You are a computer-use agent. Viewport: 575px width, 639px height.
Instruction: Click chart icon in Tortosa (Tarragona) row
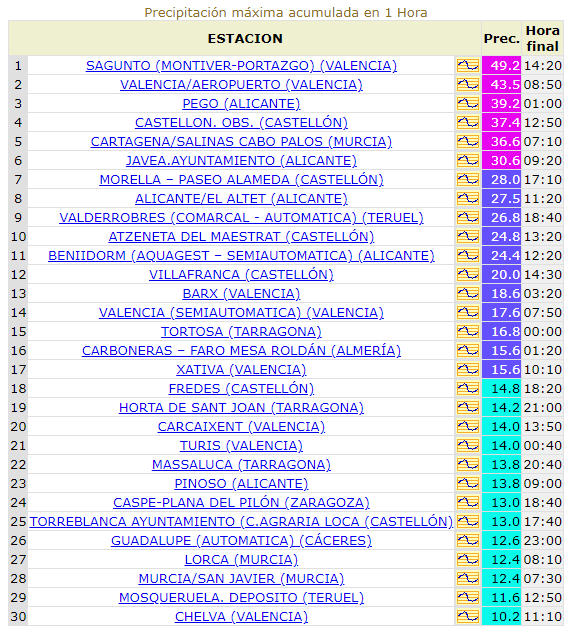467,332
